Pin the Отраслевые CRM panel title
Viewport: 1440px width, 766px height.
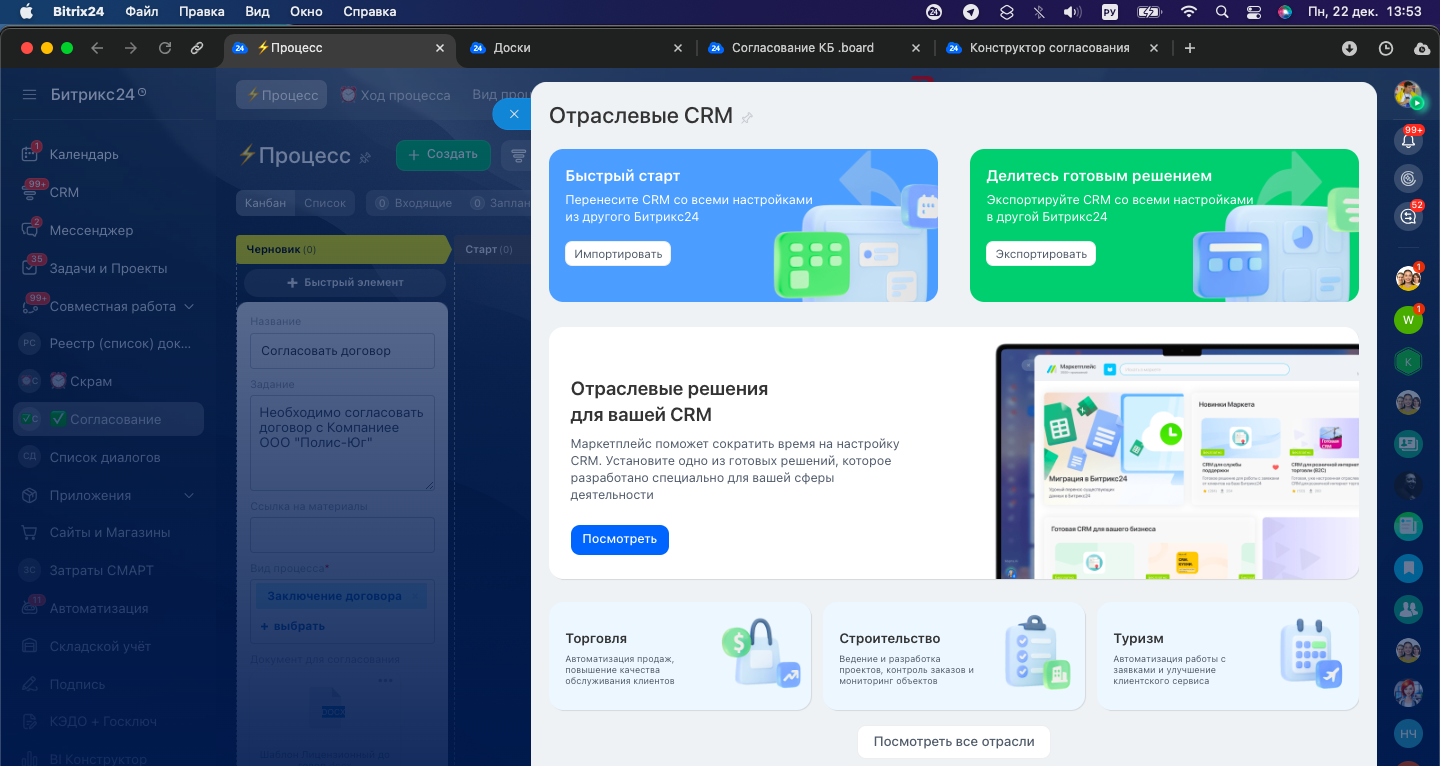tap(746, 117)
